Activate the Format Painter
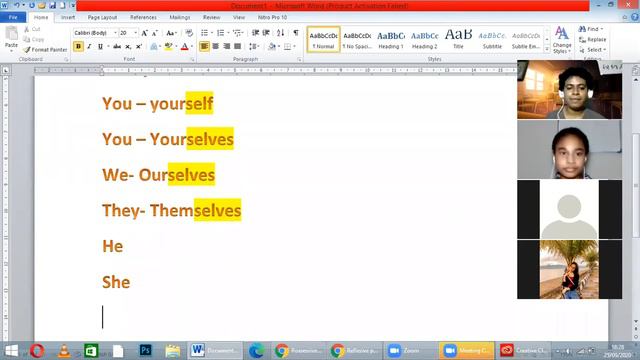This screenshot has height=360, width=640. pos(45,49)
